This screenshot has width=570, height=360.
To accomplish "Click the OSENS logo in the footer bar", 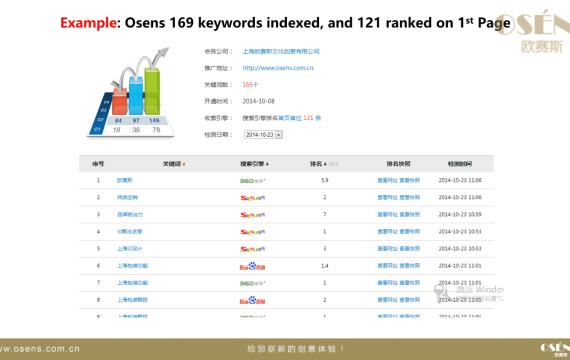I will [x=555, y=349].
